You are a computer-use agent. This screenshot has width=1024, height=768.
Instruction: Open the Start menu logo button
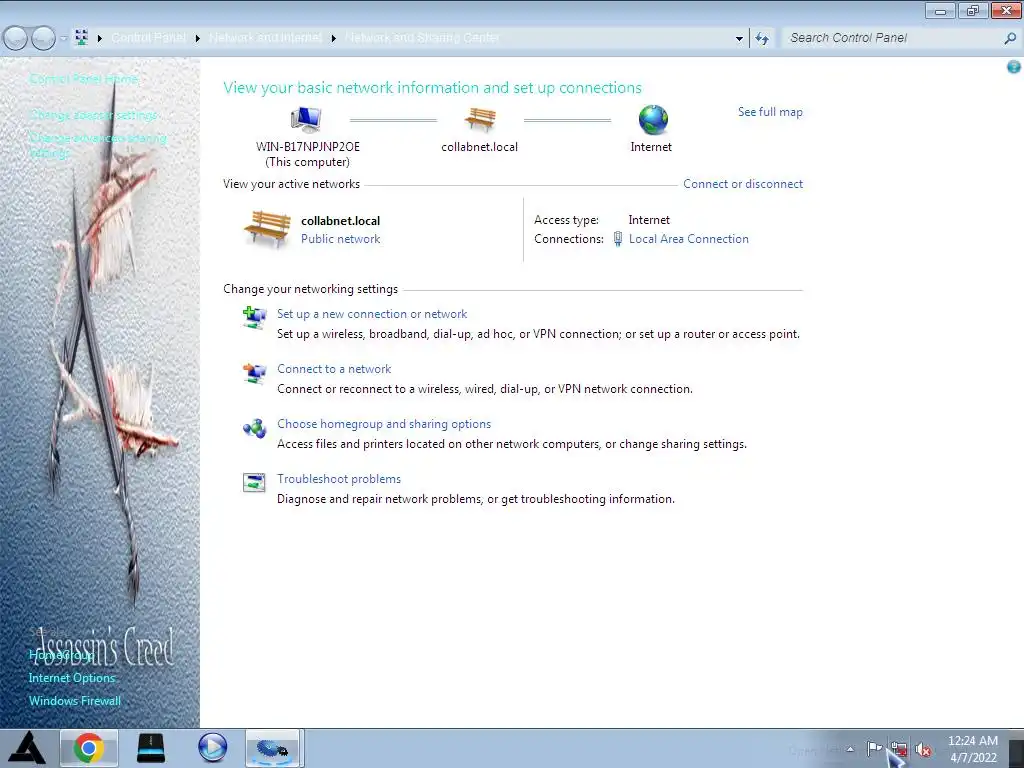[27, 748]
